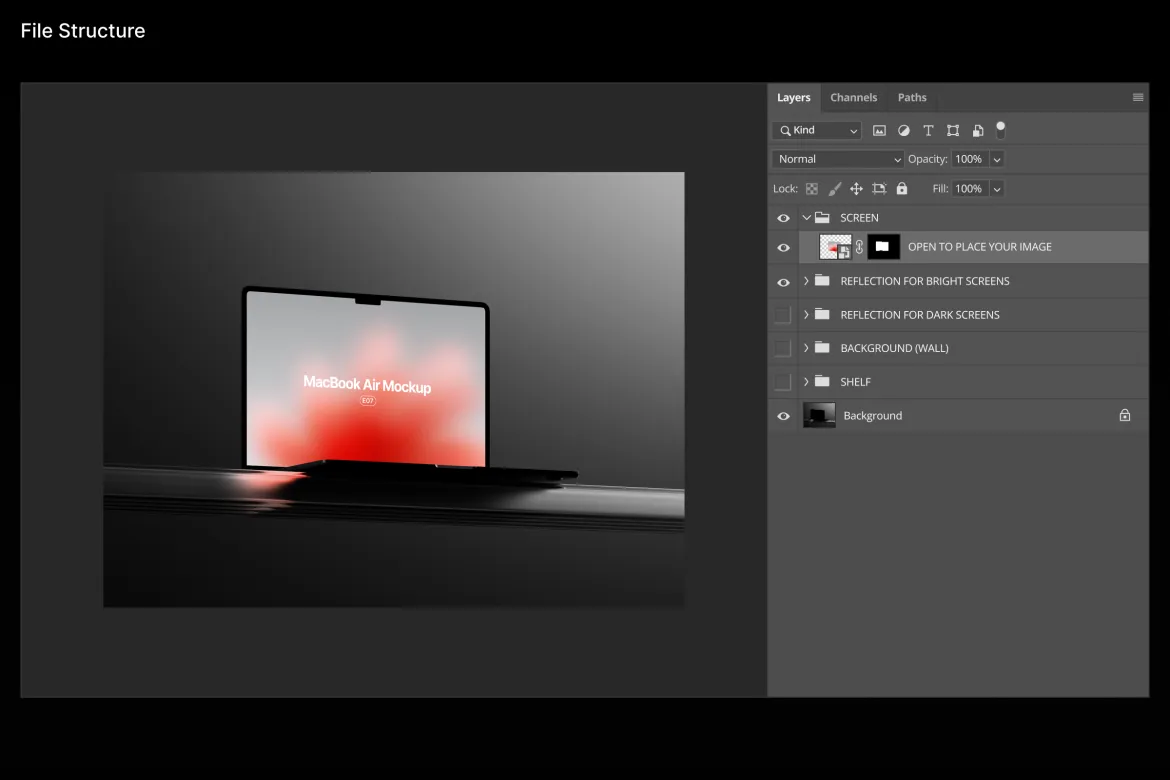Screen dimensions: 1170x780
Task: Expand the SHELF group
Action: click(x=806, y=381)
